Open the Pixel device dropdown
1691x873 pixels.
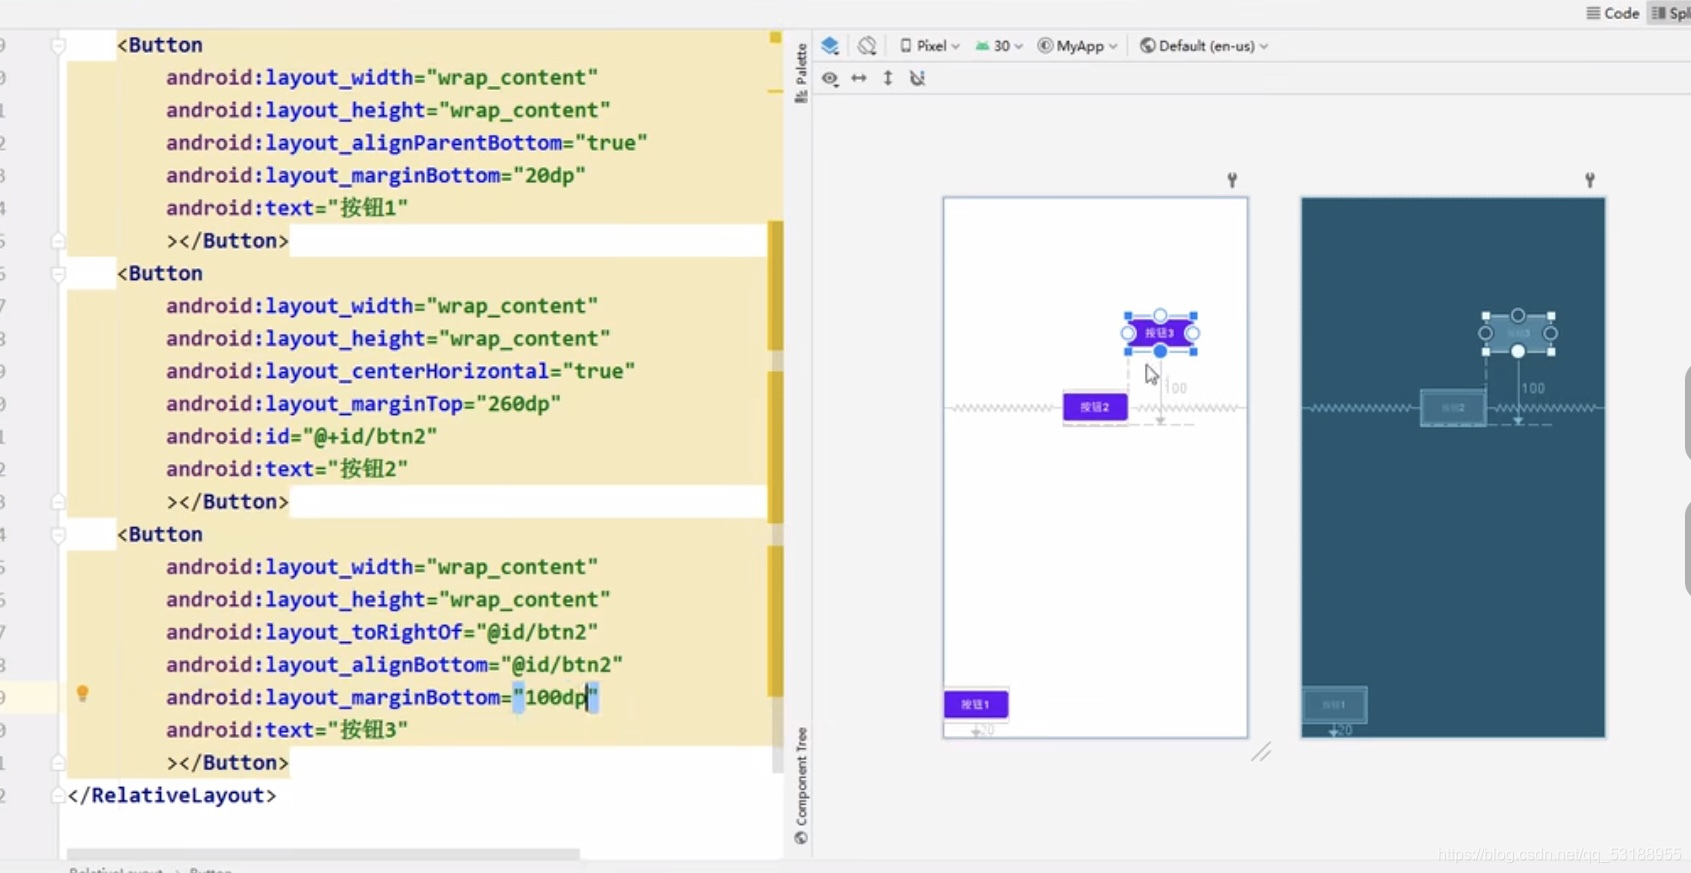point(929,46)
